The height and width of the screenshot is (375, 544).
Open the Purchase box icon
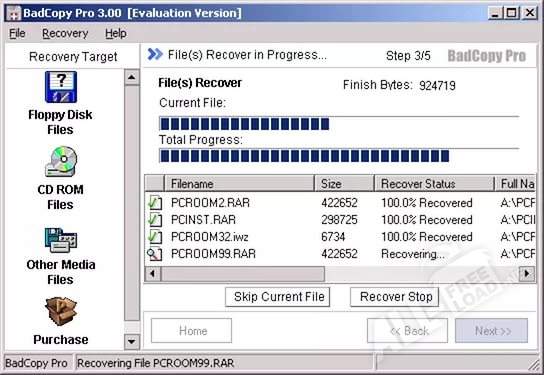click(x=61, y=311)
